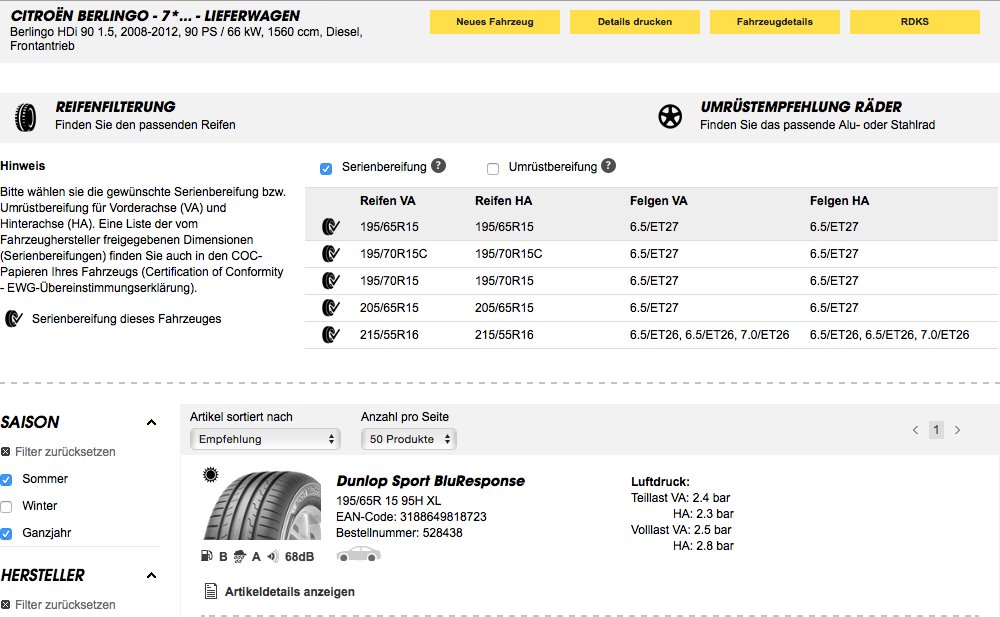
Task: Go to next results page arrow
Action: click(957, 430)
